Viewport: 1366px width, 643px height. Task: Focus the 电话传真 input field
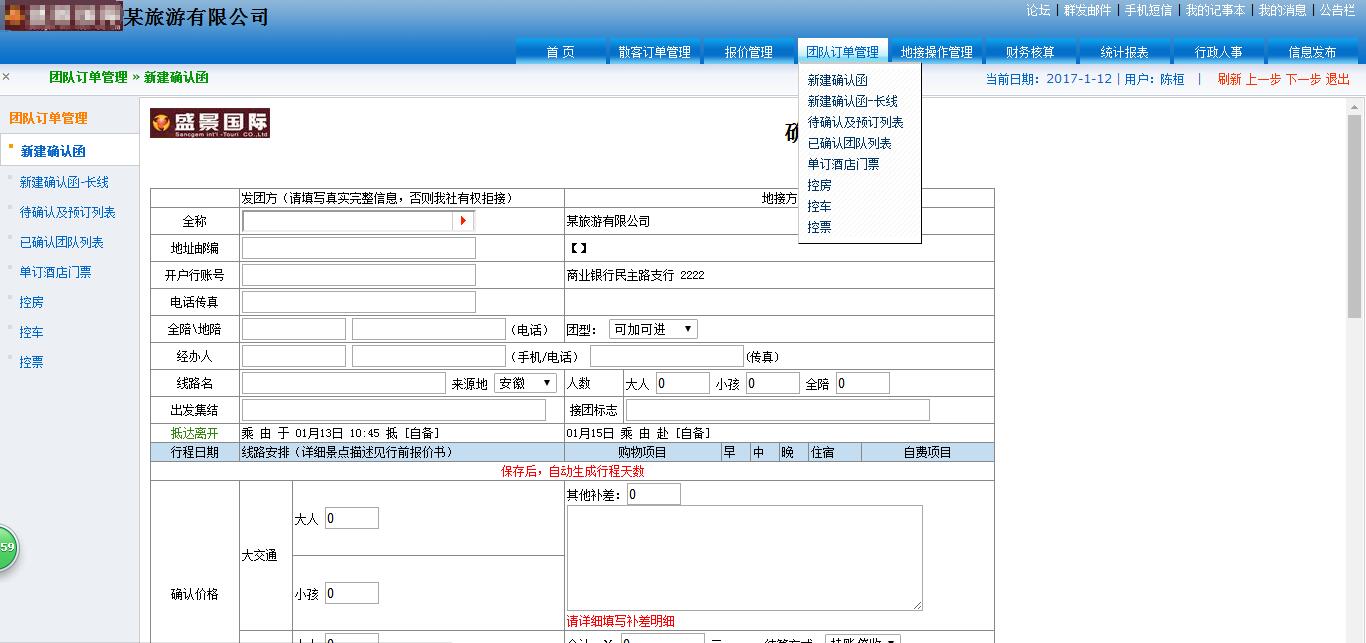(x=359, y=302)
